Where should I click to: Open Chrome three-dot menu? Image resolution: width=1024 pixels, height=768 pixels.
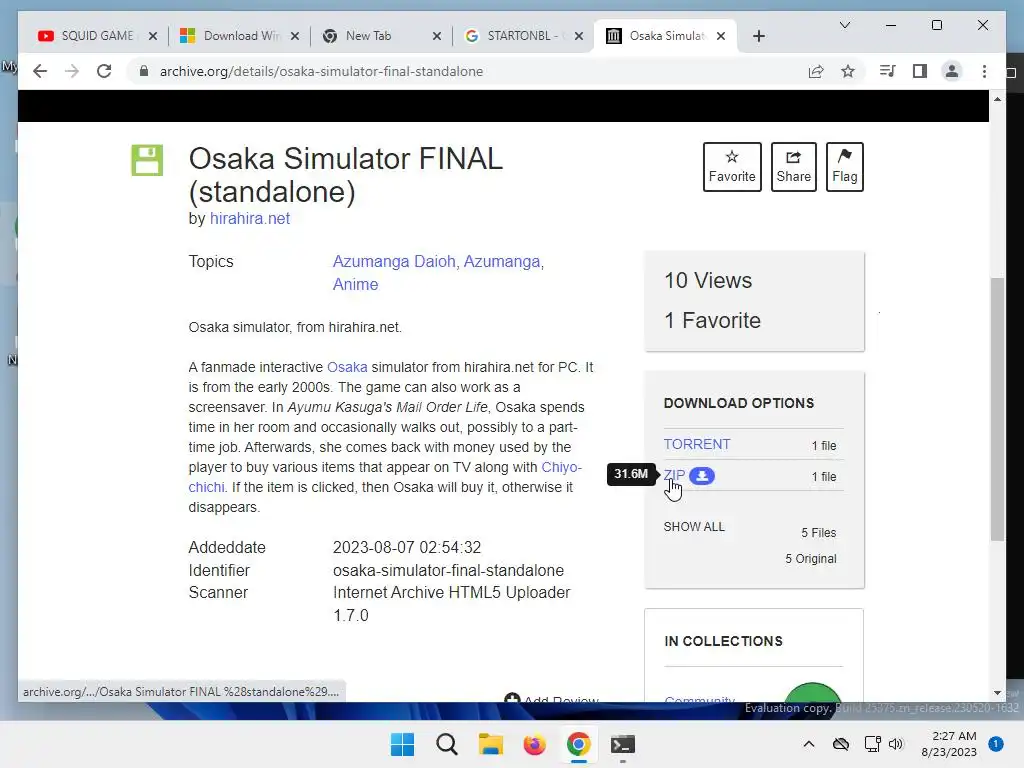tap(984, 71)
